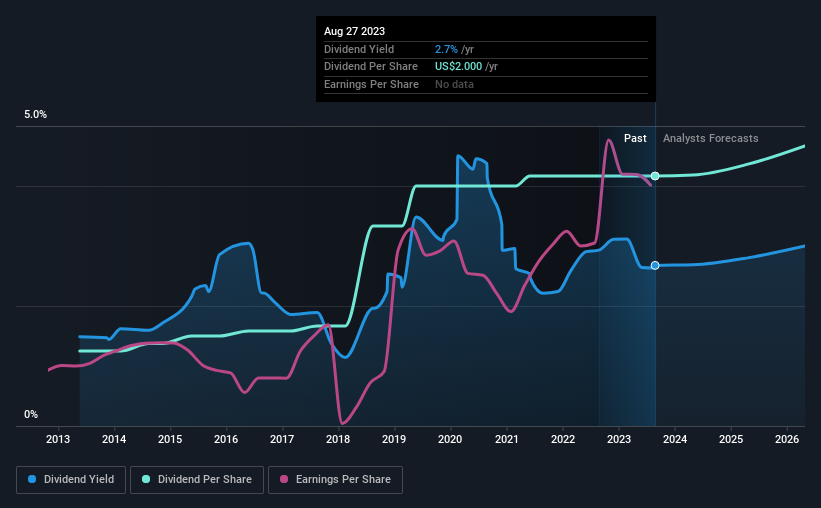Viewport: 821px width, 508px height.
Task: Click the 2022 x-axis label
Action: [563, 439]
